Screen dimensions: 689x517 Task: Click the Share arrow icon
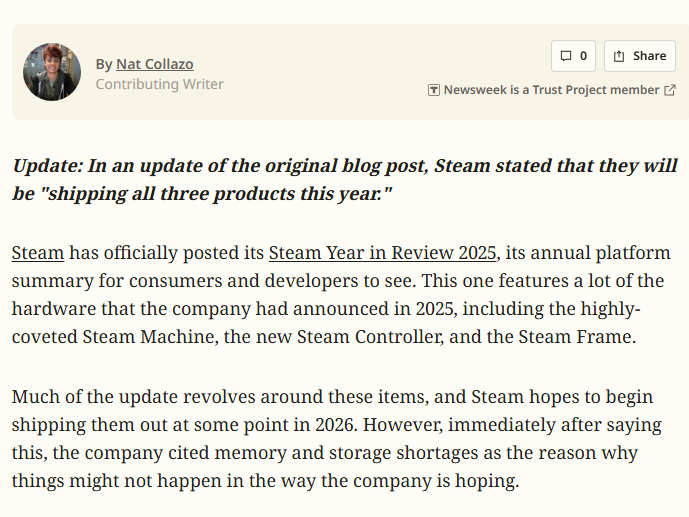pos(619,56)
